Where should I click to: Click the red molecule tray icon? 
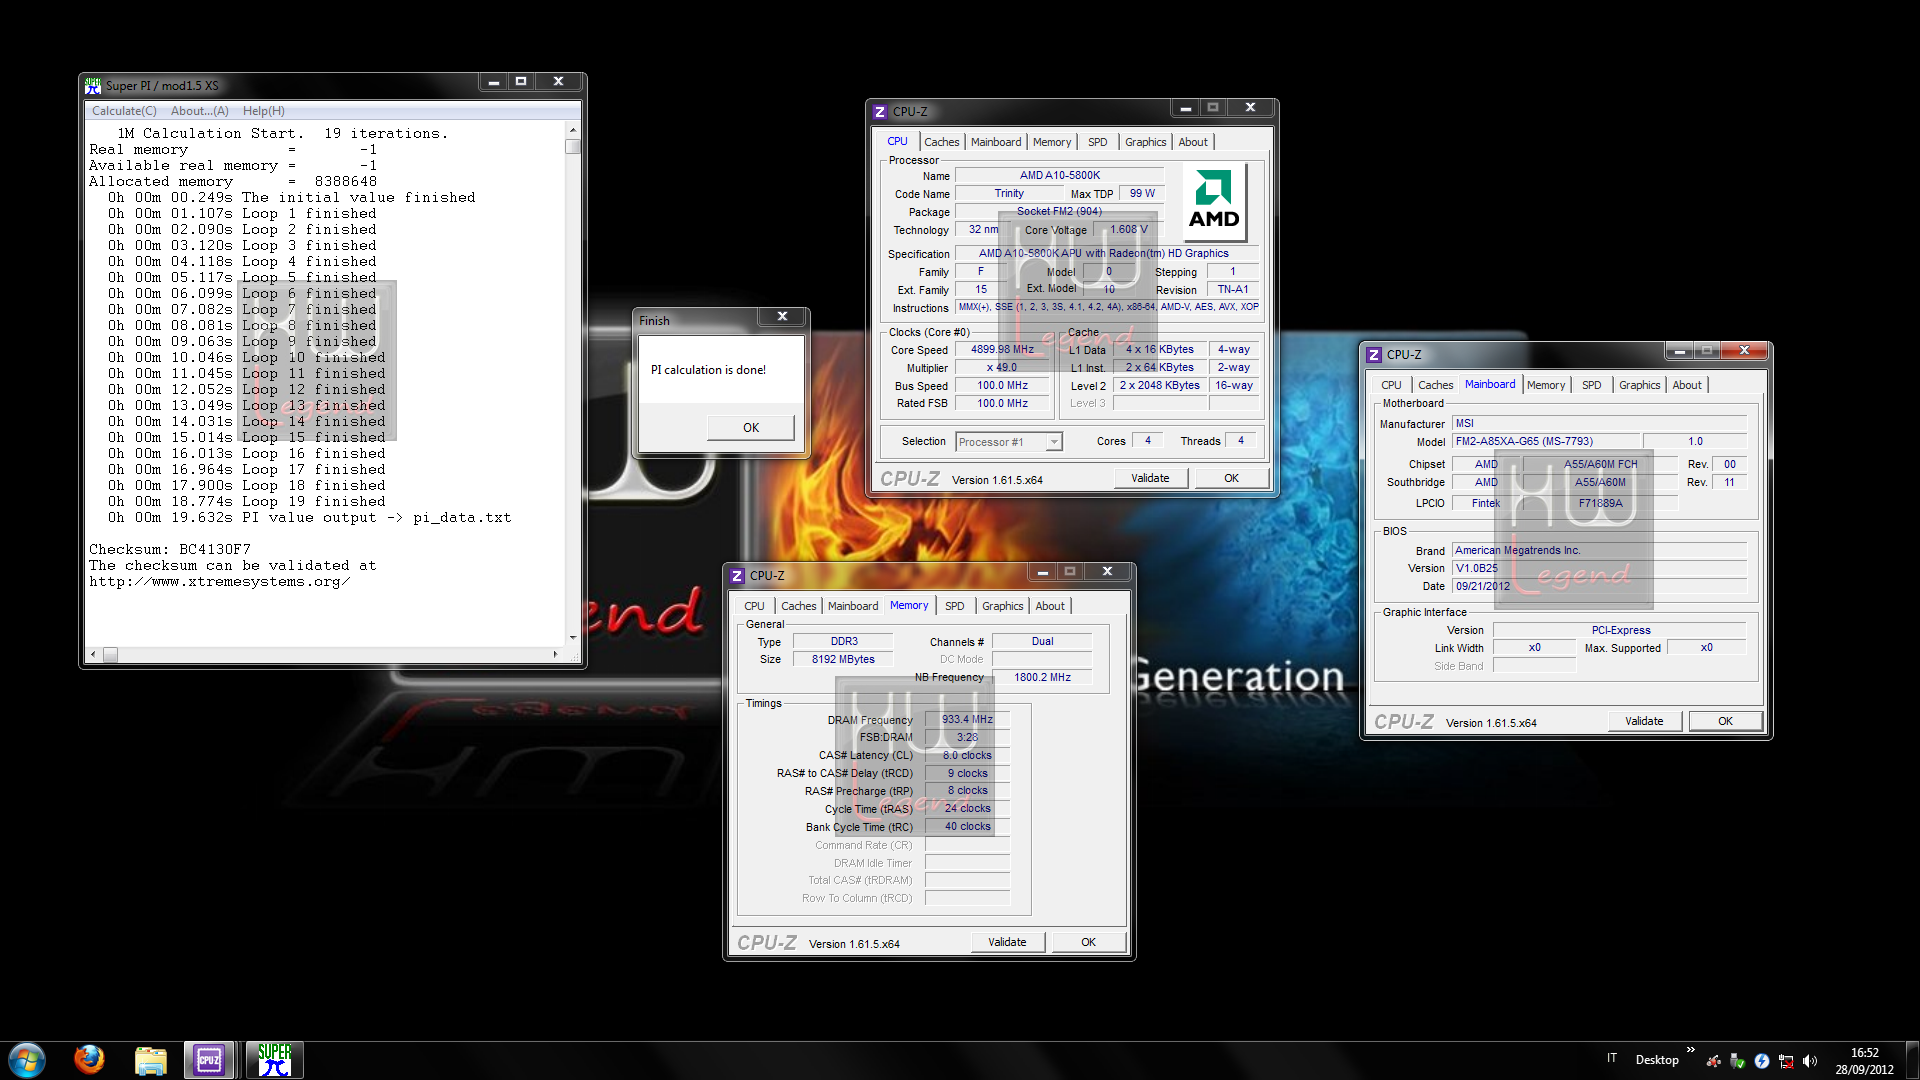click(x=1713, y=1061)
